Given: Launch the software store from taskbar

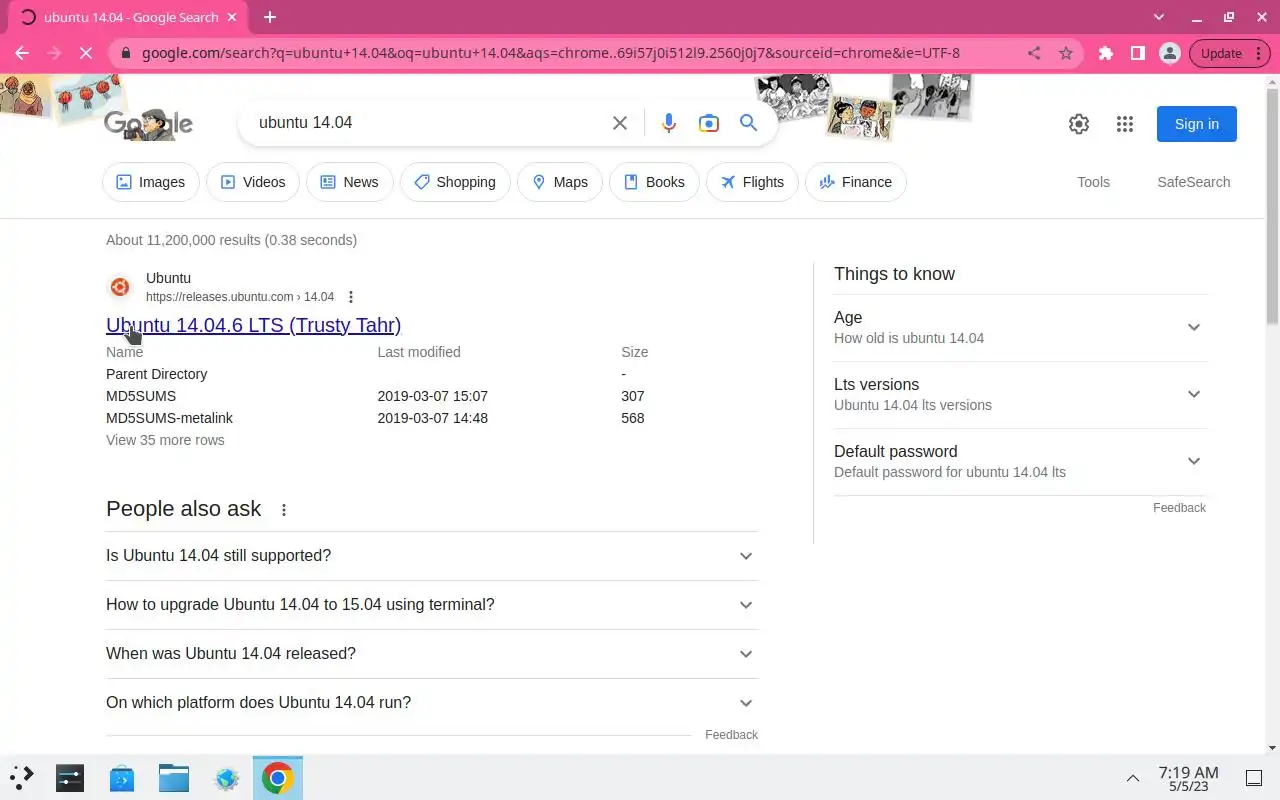Looking at the screenshot, I should [122, 777].
